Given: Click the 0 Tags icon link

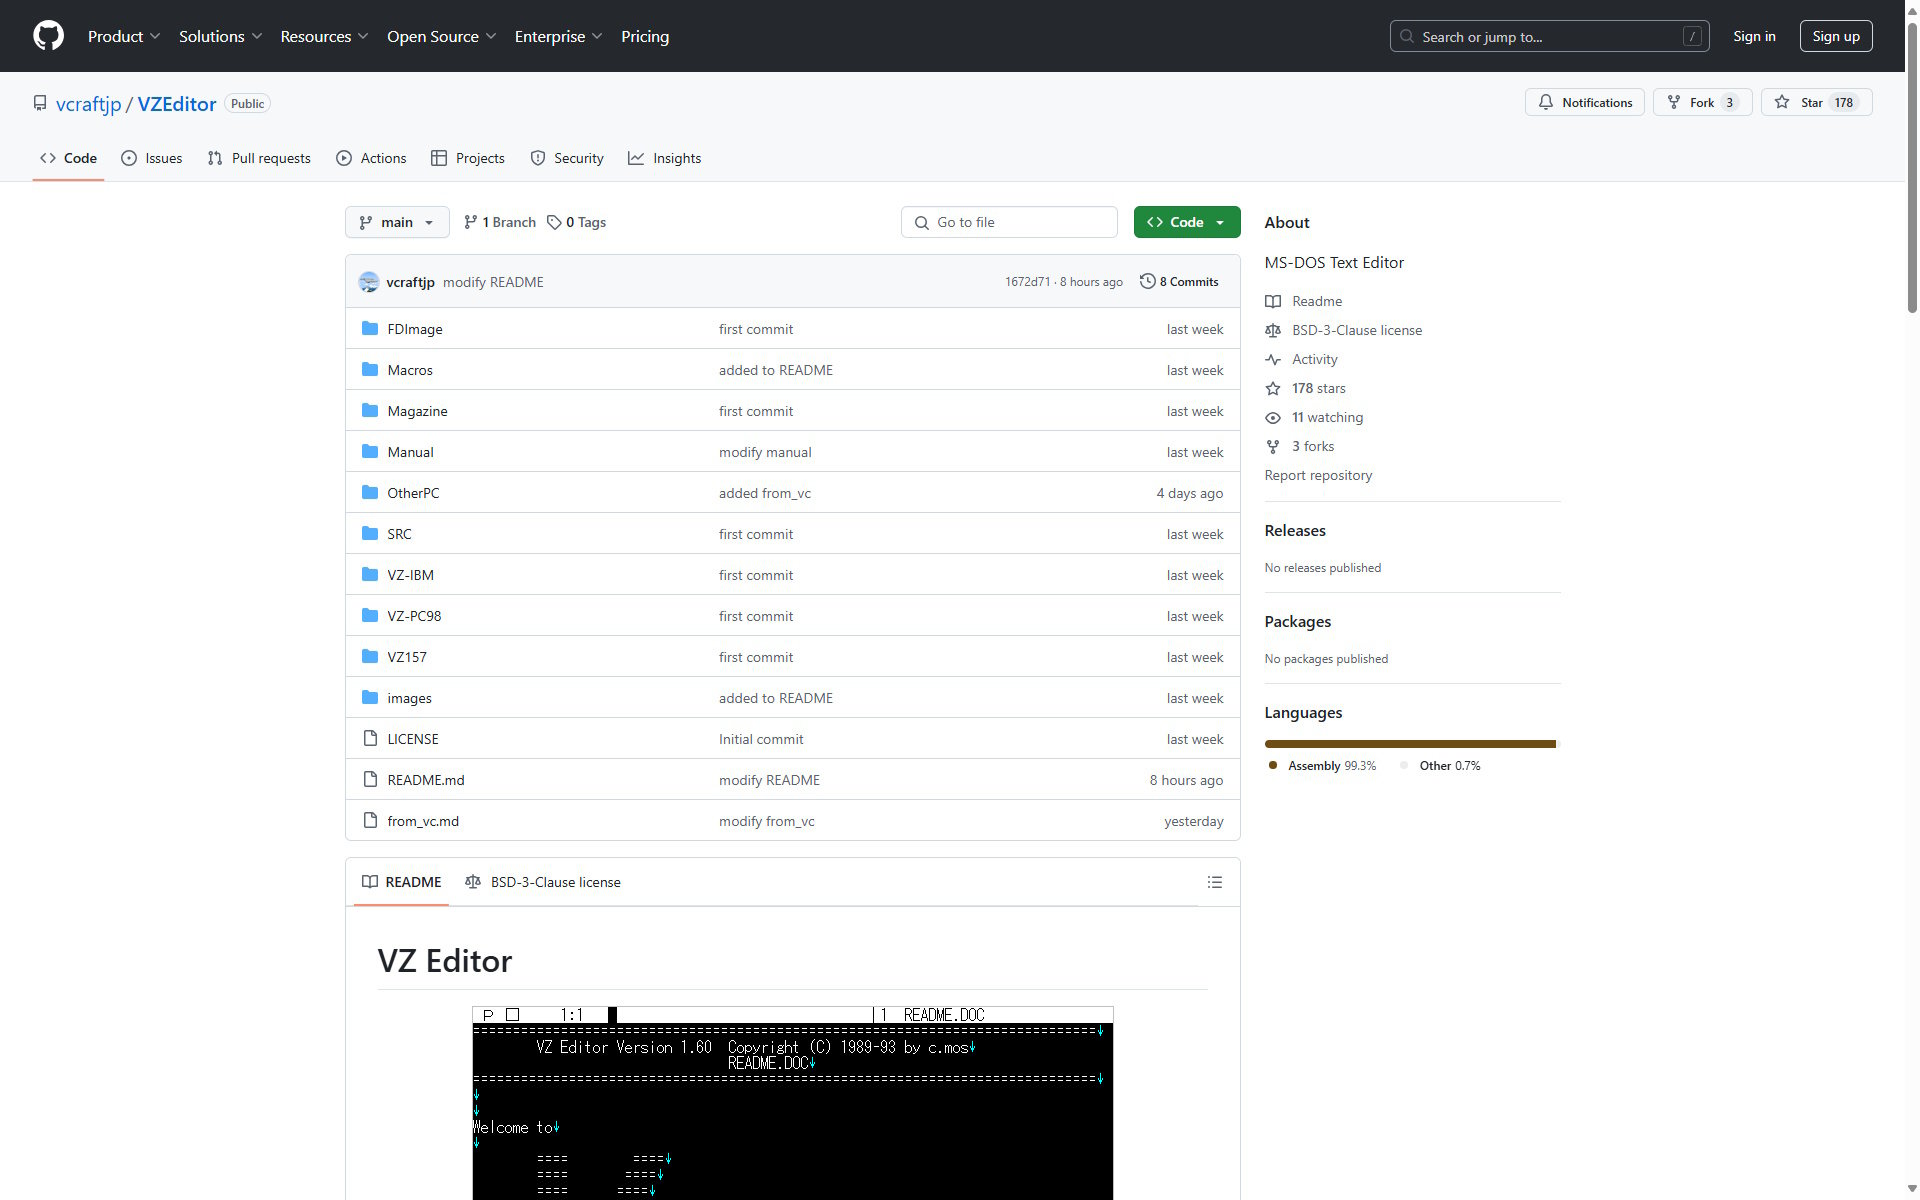Looking at the screenshot, I should [x=554, y=222].
